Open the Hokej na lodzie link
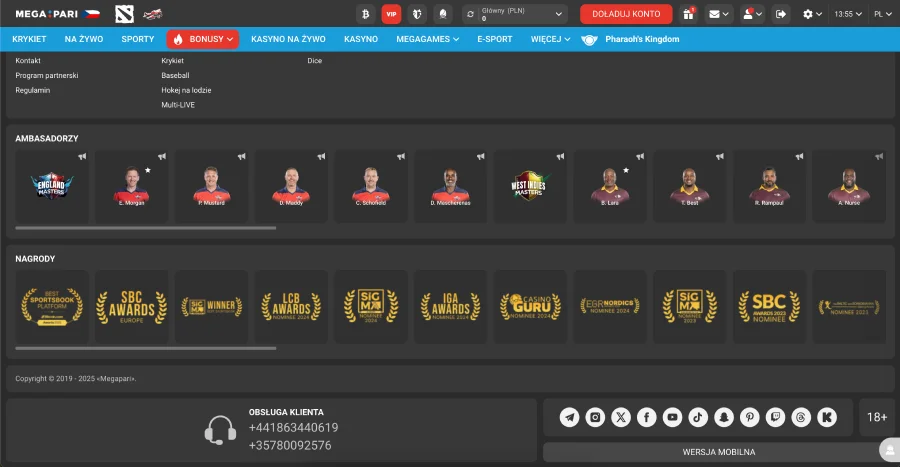 [x=186, y=90]
